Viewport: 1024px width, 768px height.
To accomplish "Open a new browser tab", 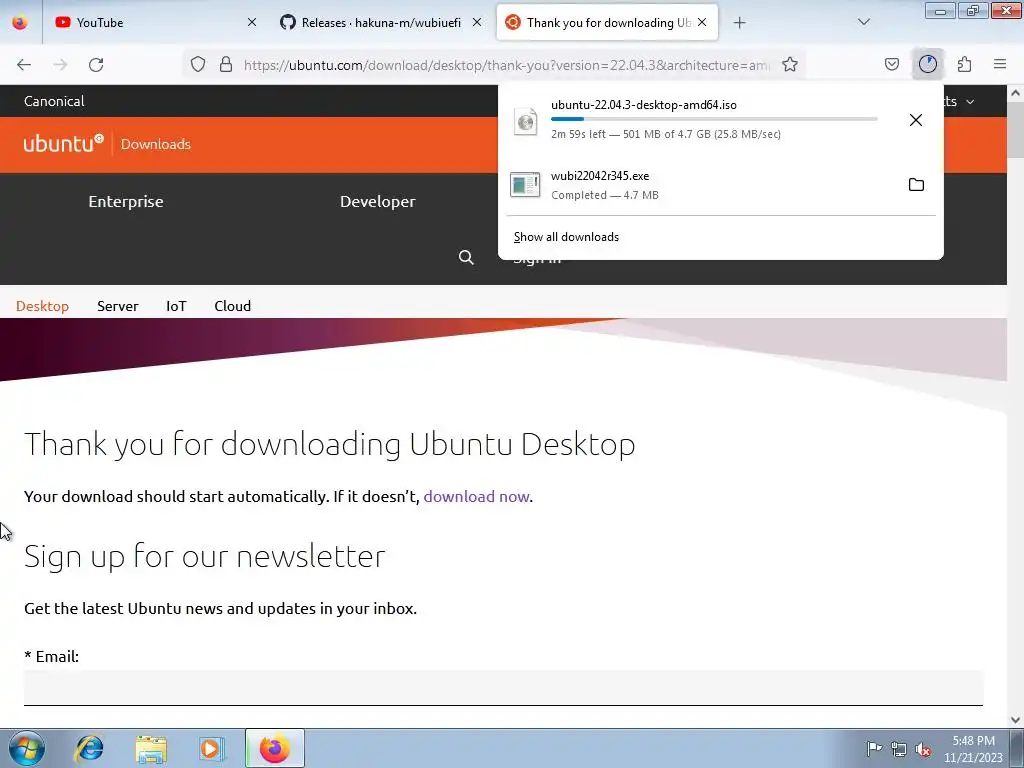I will tap(739, 23).
